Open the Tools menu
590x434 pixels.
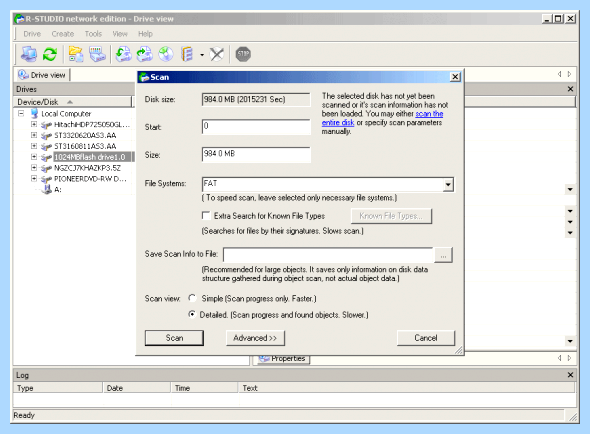point(93,34)
